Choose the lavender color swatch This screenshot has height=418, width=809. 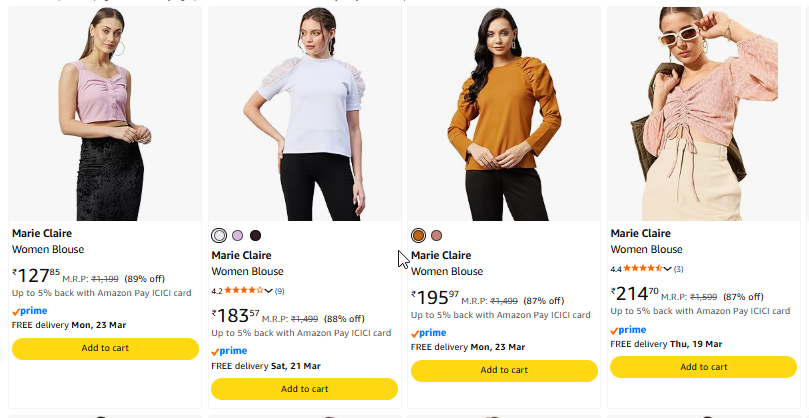click(237, 235)
